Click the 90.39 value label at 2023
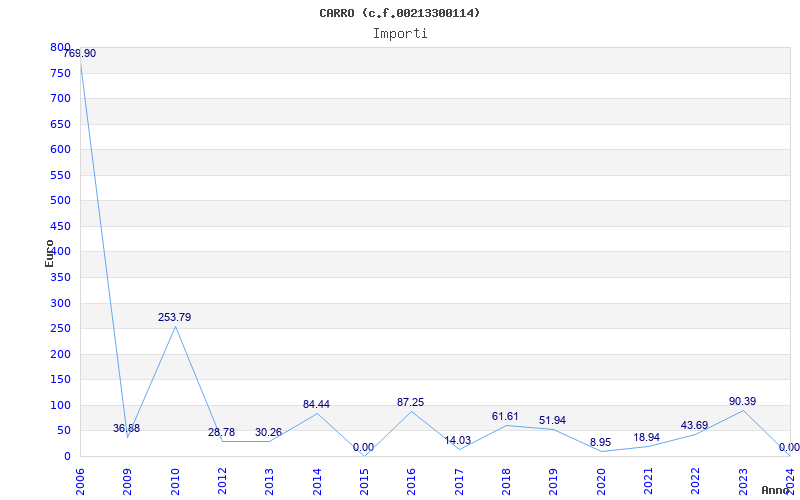 click(x=742, y=402)
